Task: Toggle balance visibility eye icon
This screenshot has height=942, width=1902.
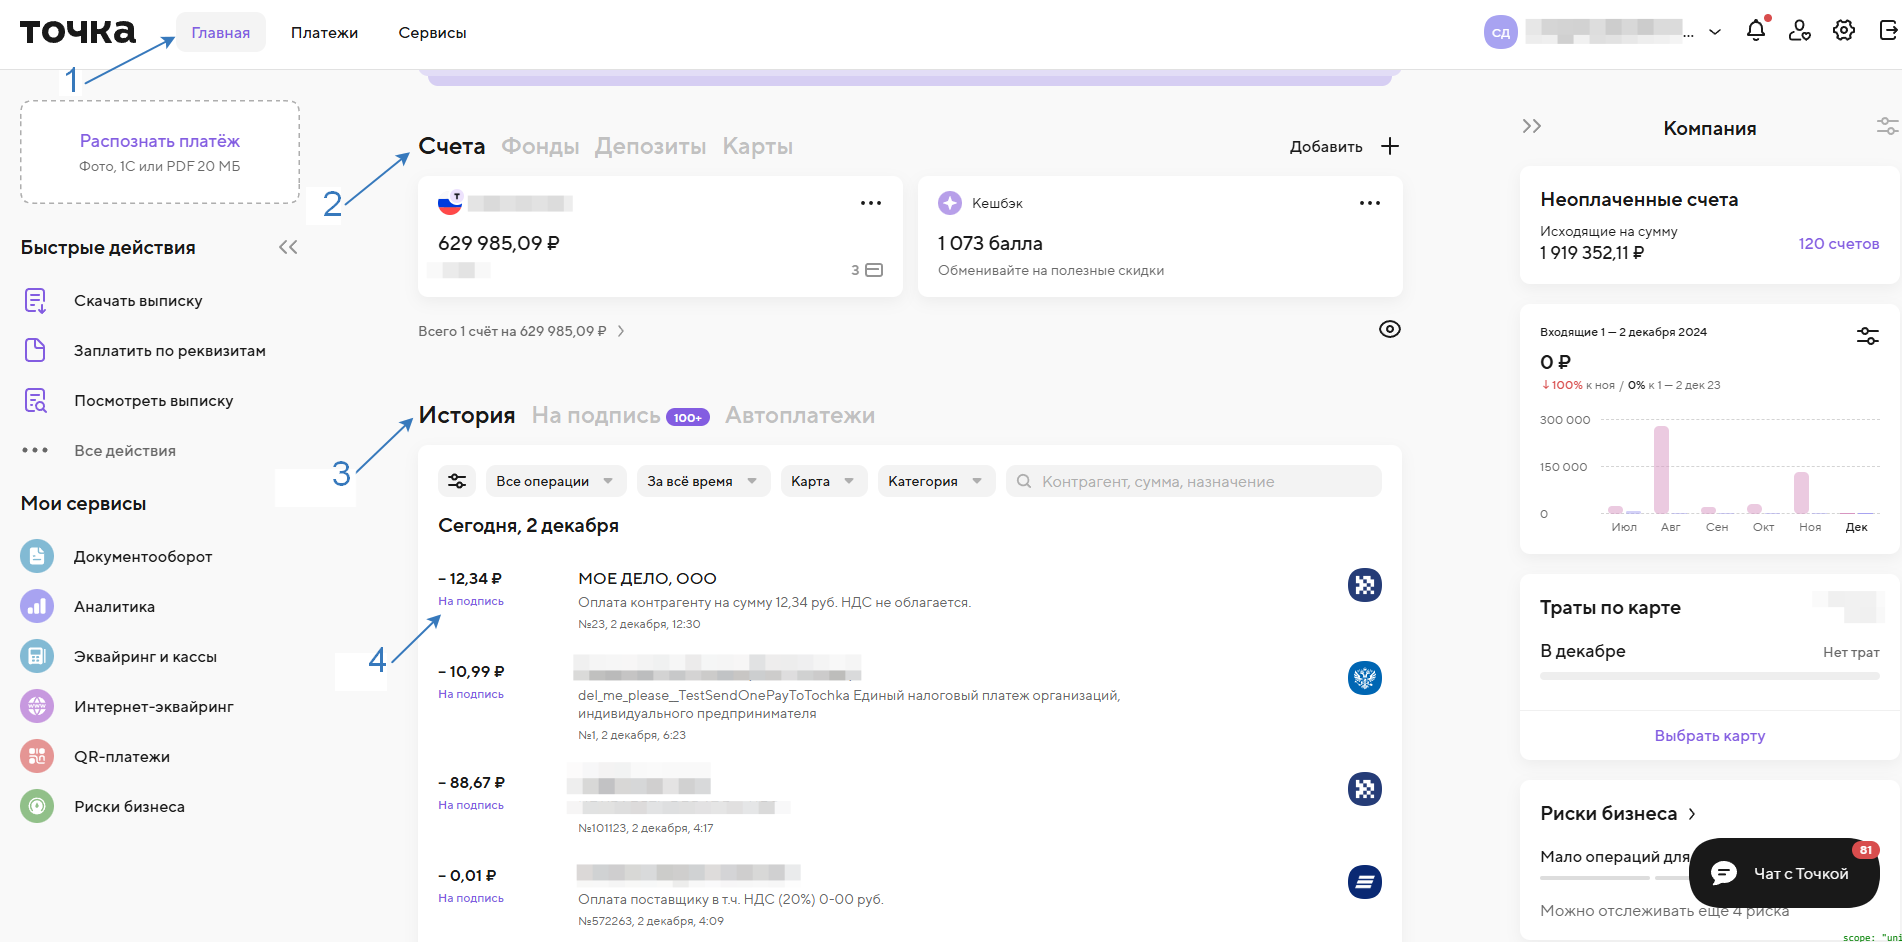Action: tap(1389, 329)
